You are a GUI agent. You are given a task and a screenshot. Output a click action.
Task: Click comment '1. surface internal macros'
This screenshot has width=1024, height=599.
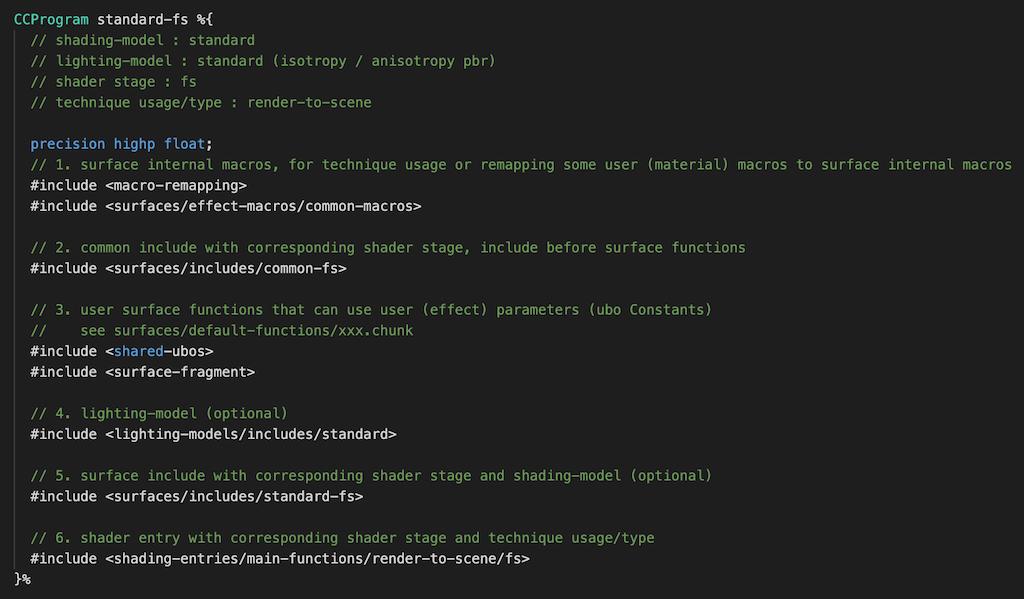point(521,165)
